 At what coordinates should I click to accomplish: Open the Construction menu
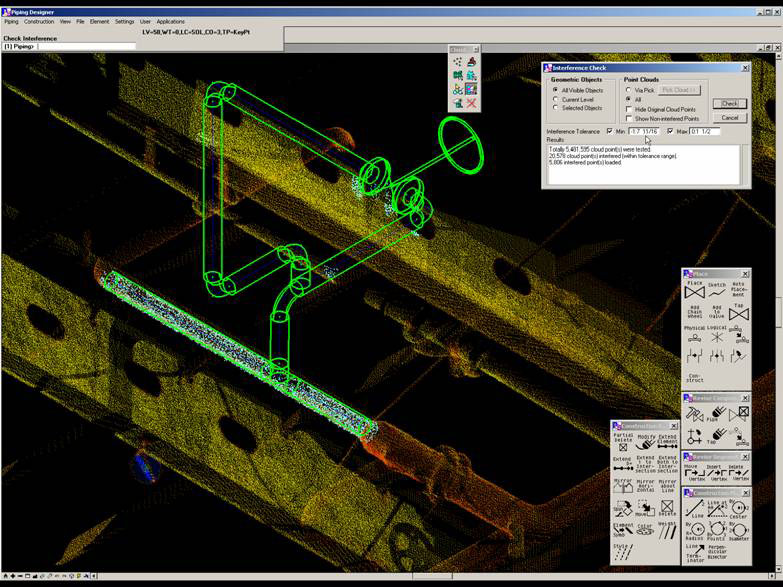(39, 21)
